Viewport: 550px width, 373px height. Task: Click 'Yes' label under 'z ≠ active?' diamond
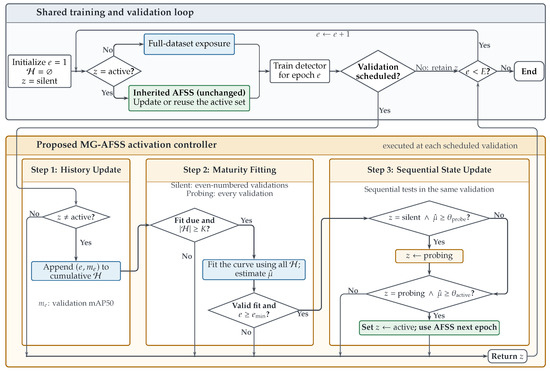pyautogui.click(x=86, y=242)
